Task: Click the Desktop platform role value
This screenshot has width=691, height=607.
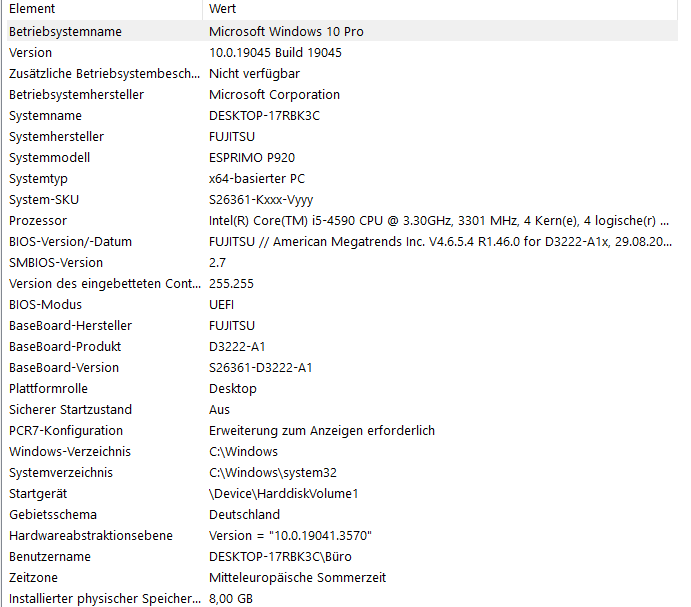Action: pyautogui.click(x=233, y=389)
